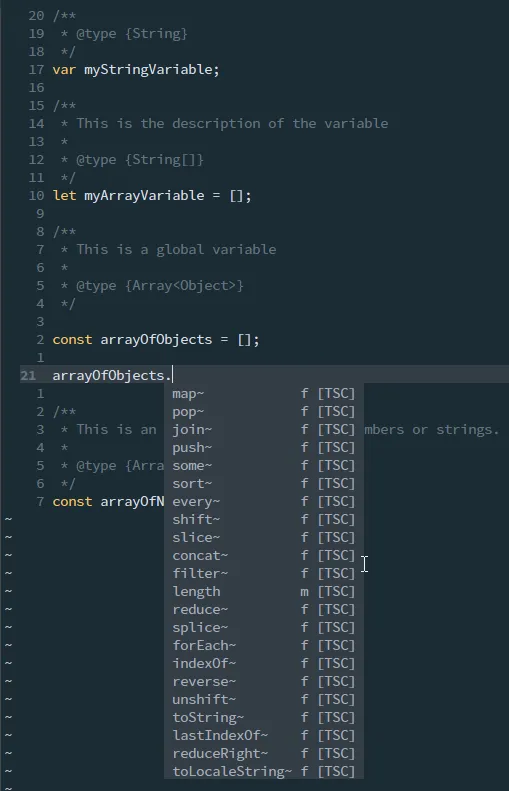Select the map~ completion entry

[263, 393]
